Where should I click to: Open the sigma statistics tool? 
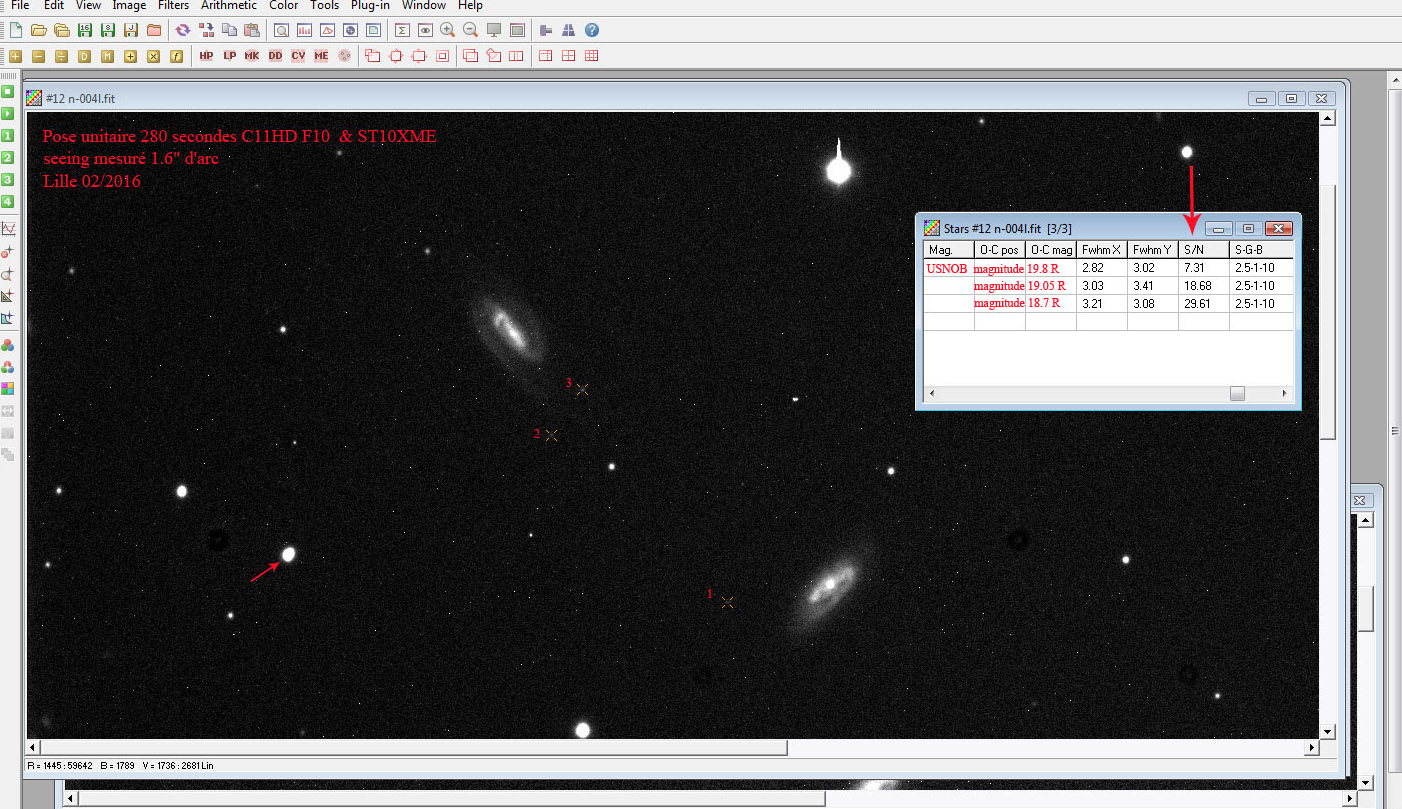[402, 30]
